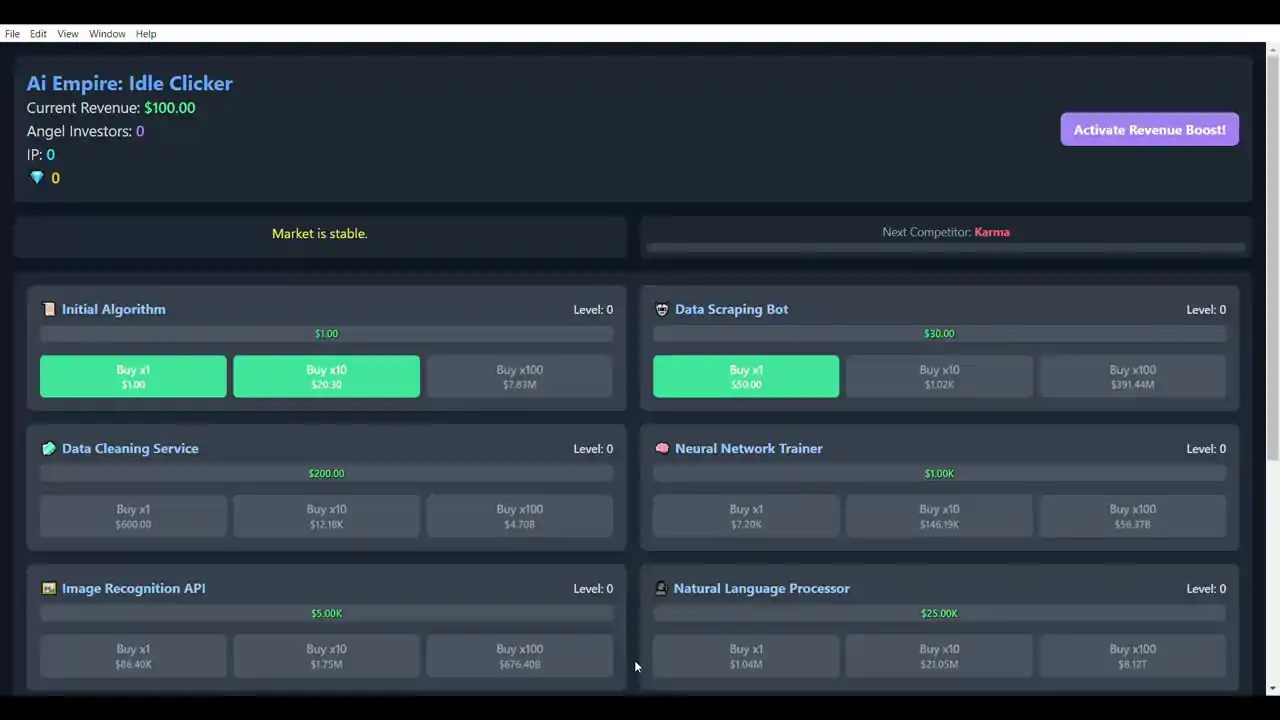The height and width of the screenshot is (720, 1280).
Task: Click the Initial Algorithm $1.00 progress bar
Action: coord(326,334)
